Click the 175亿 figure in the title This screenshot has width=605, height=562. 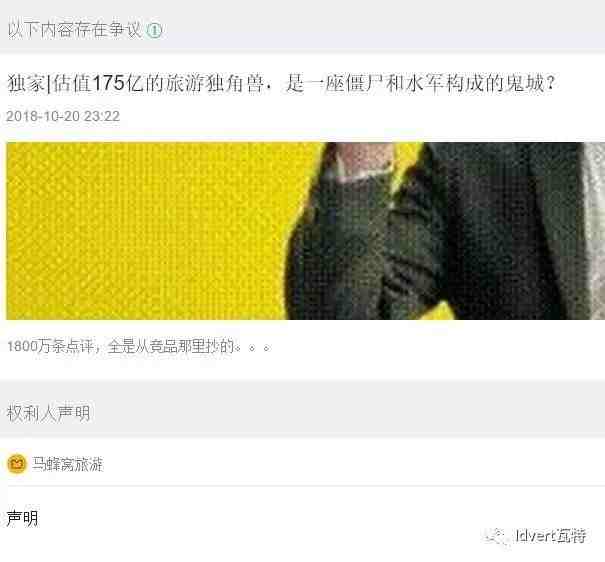coord(118,83)
